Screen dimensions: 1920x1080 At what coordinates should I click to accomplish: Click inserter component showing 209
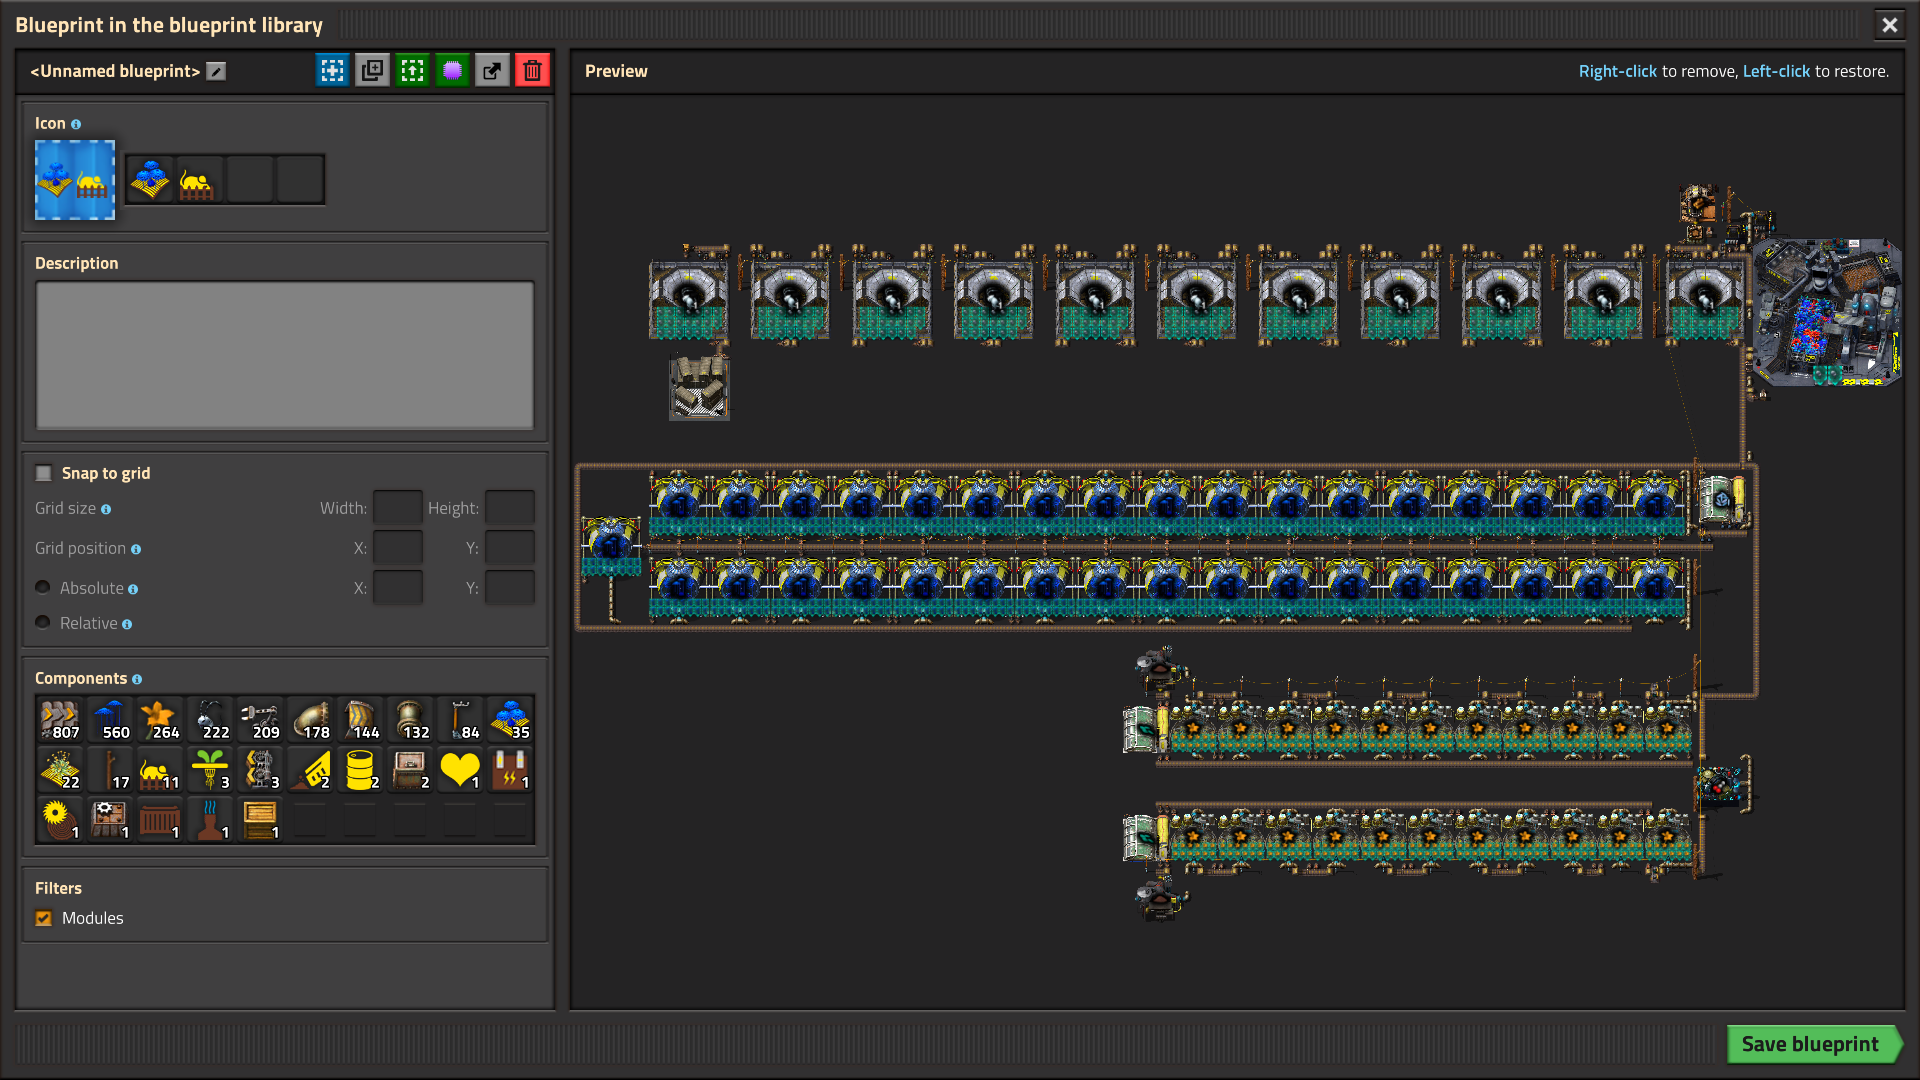(260, 720)
